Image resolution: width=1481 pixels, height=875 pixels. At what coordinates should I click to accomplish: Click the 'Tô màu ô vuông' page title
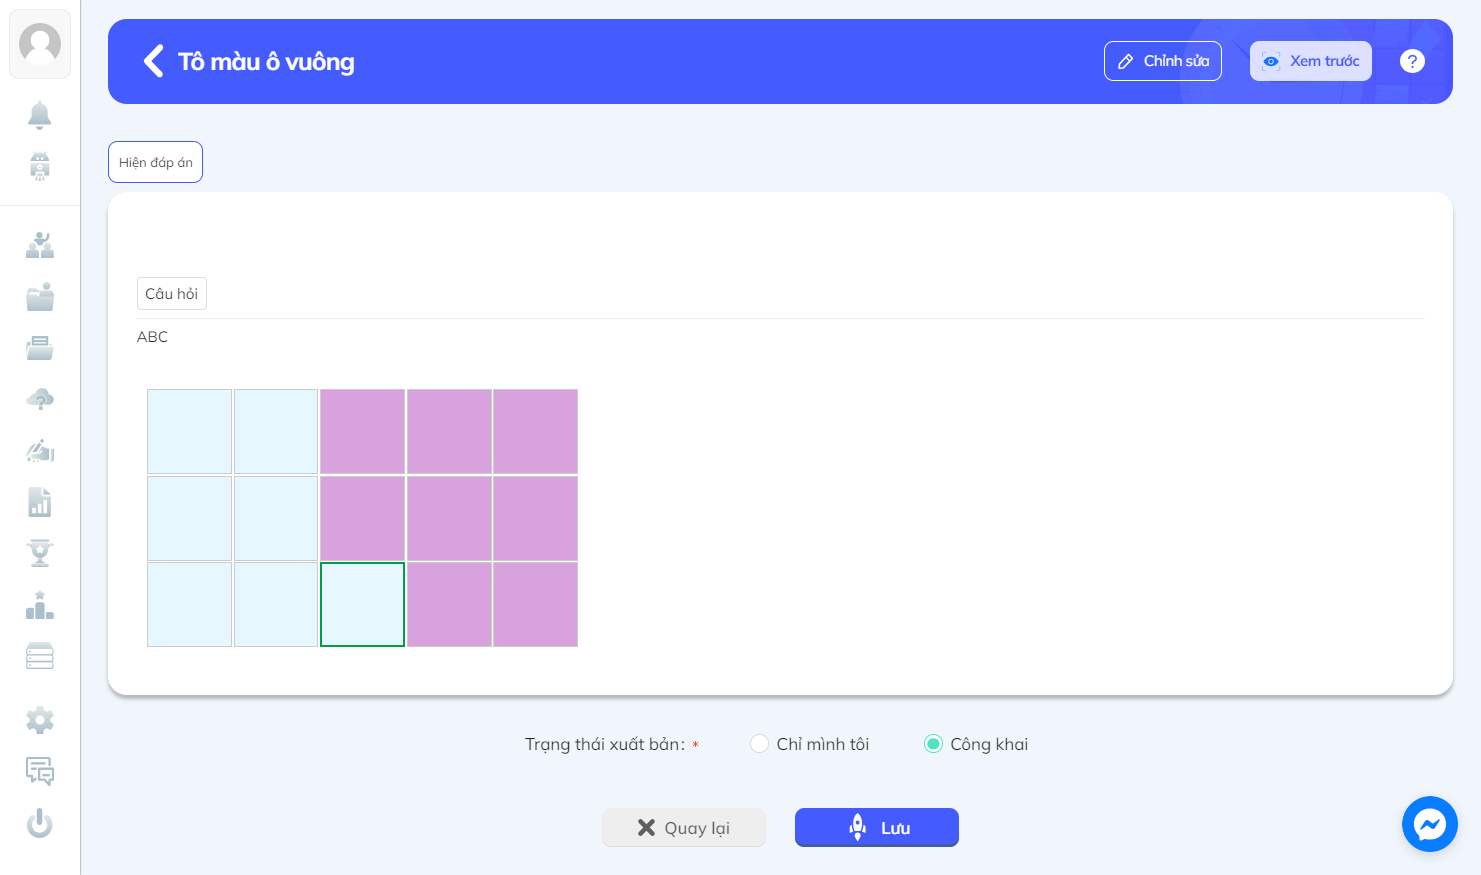click(266, 62)
